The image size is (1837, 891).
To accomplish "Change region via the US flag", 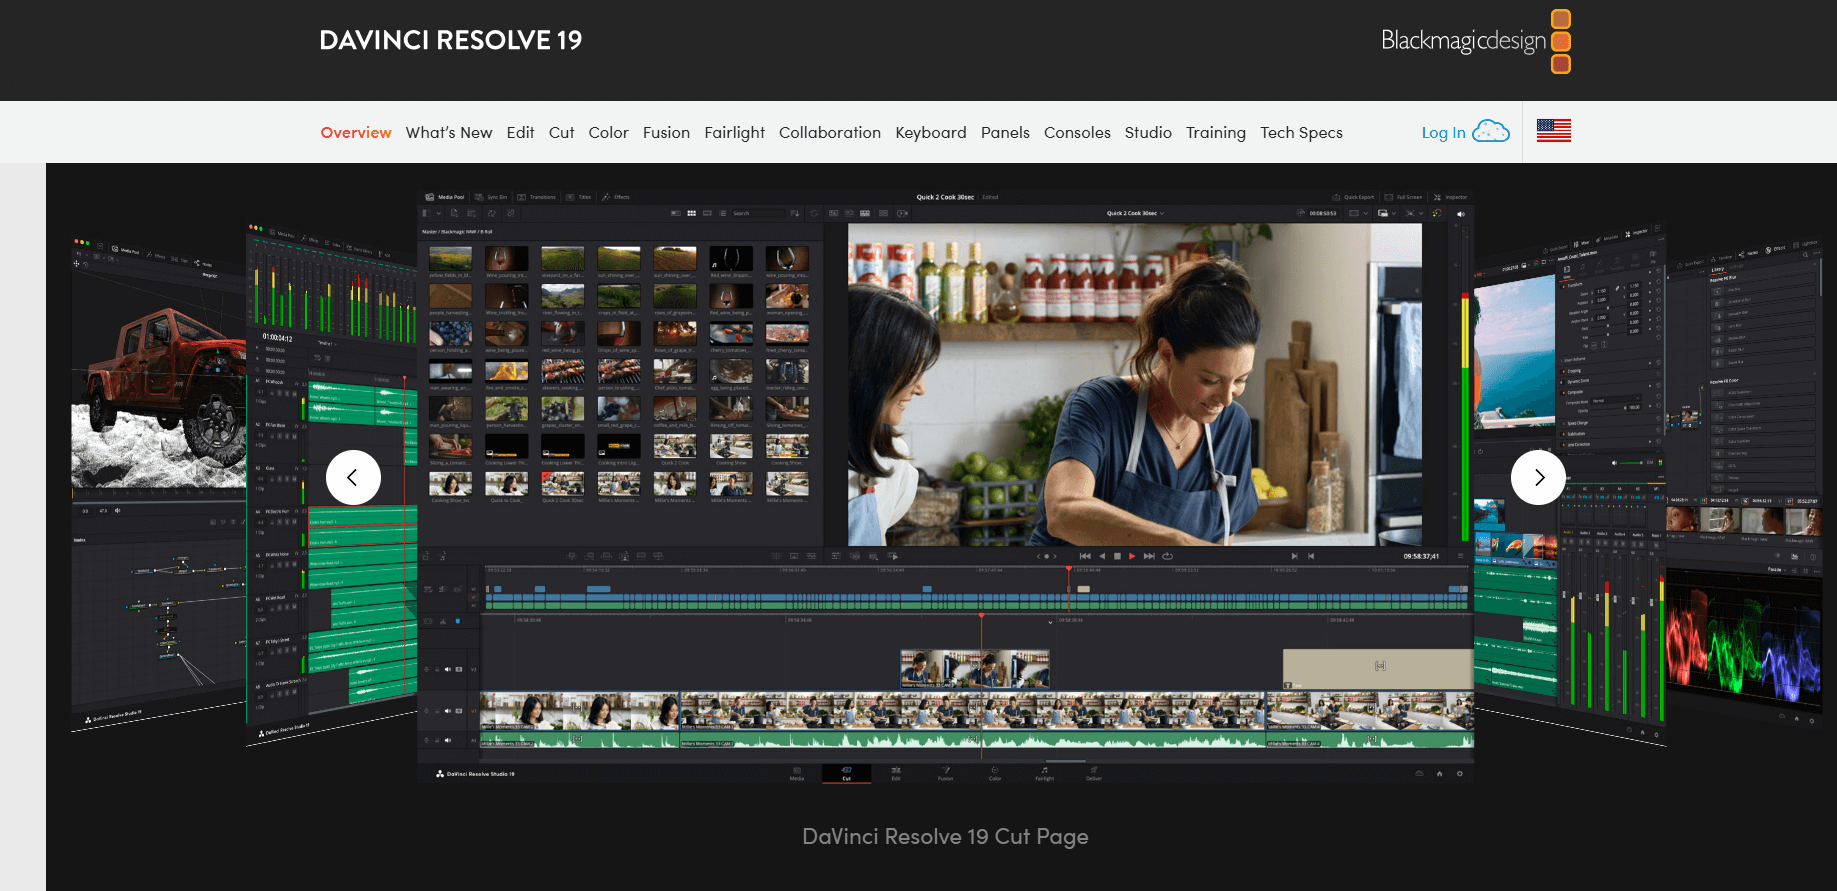I will (1554, 130).
